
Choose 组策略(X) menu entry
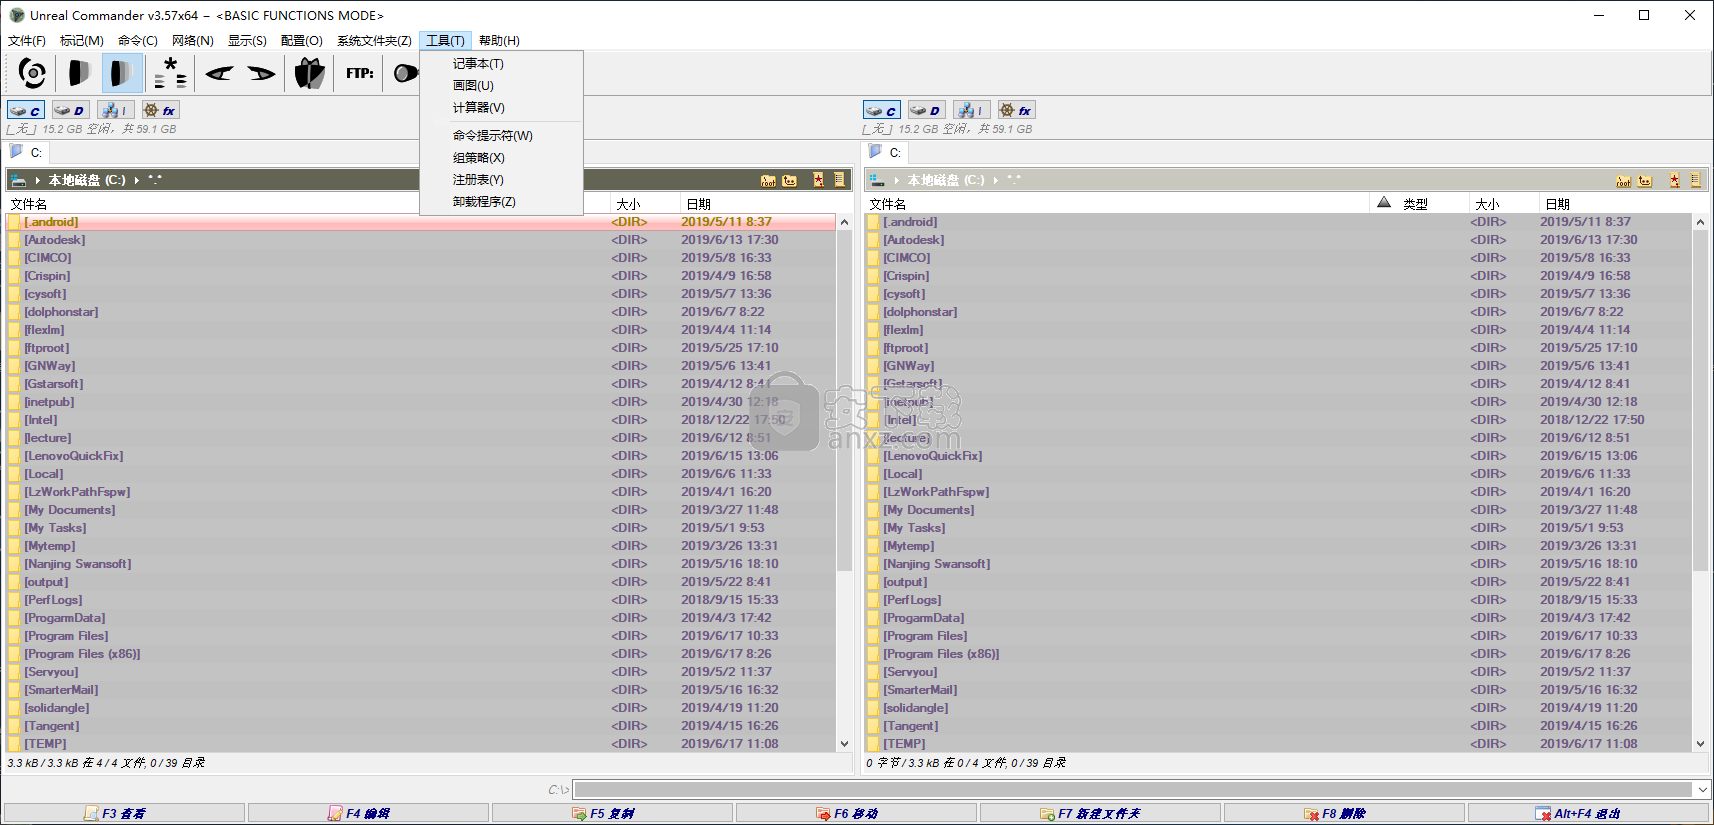pyautogui.click(x=502, y=158)
